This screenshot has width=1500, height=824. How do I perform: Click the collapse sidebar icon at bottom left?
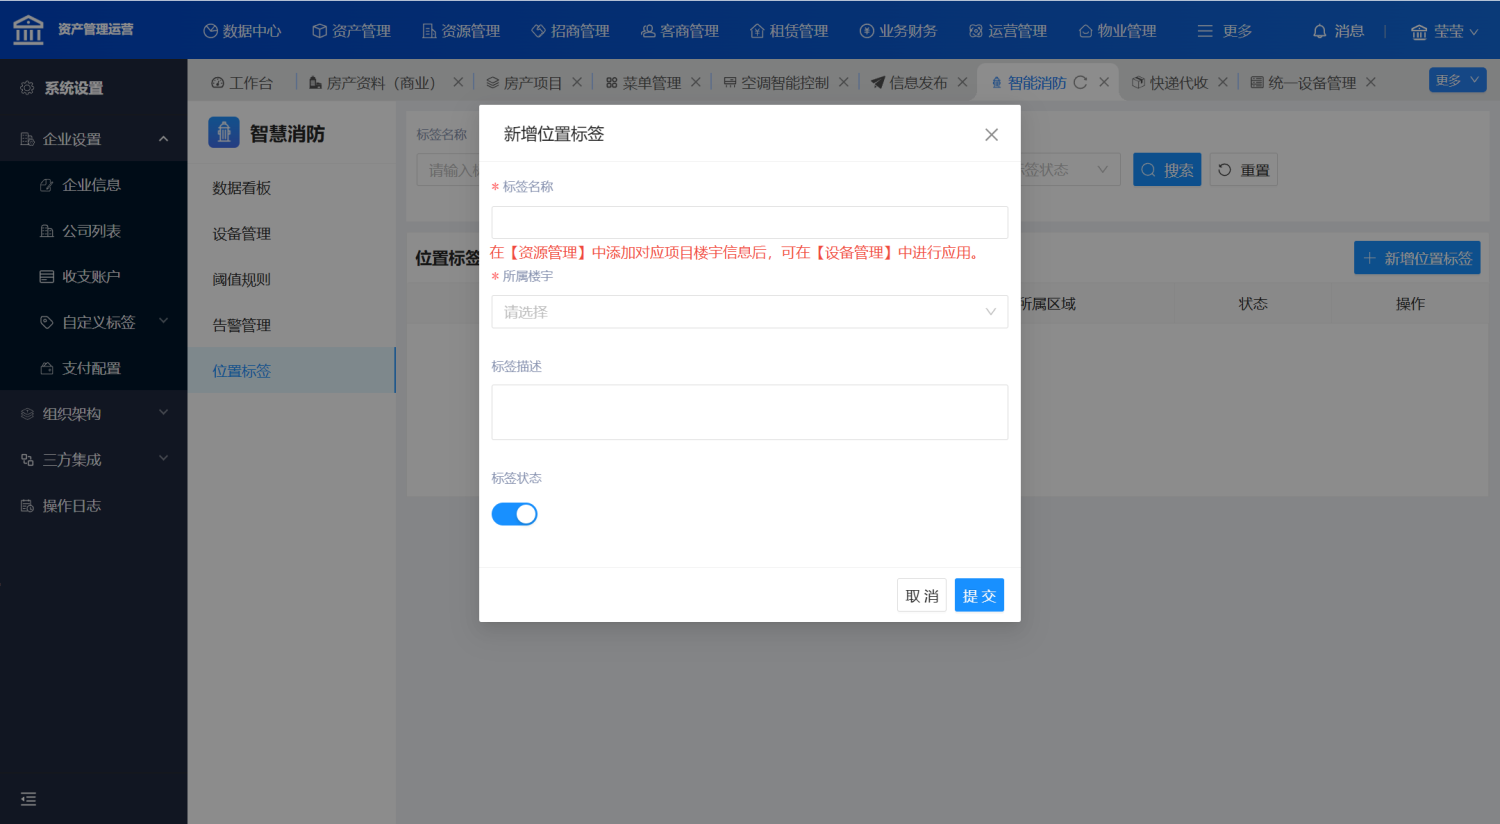[x=28, y=798]
